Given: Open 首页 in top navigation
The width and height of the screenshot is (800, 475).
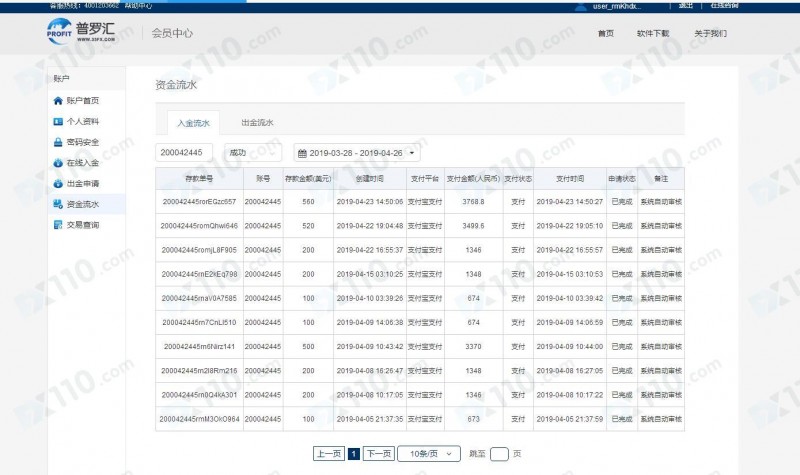Looking at the screenshot, I should click(606, 33).
